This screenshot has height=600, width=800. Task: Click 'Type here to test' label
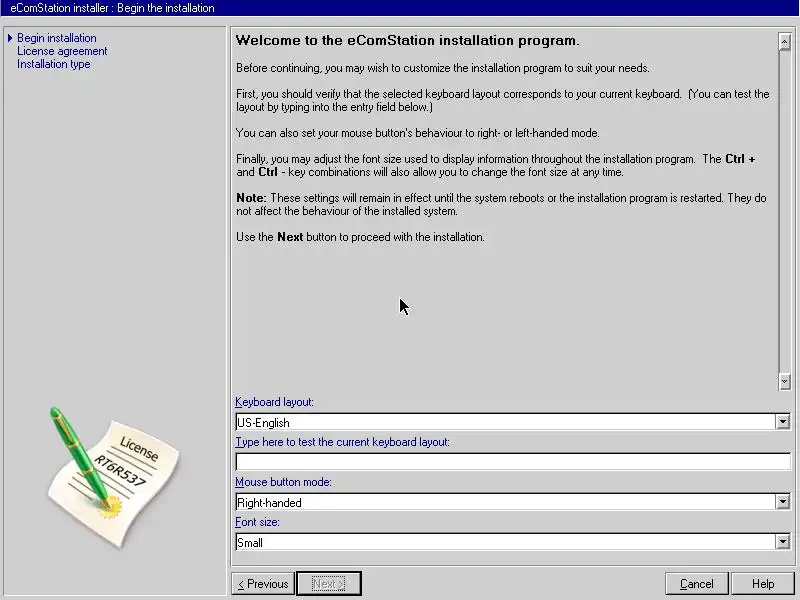pyautogui.click(x=342, y=442)
